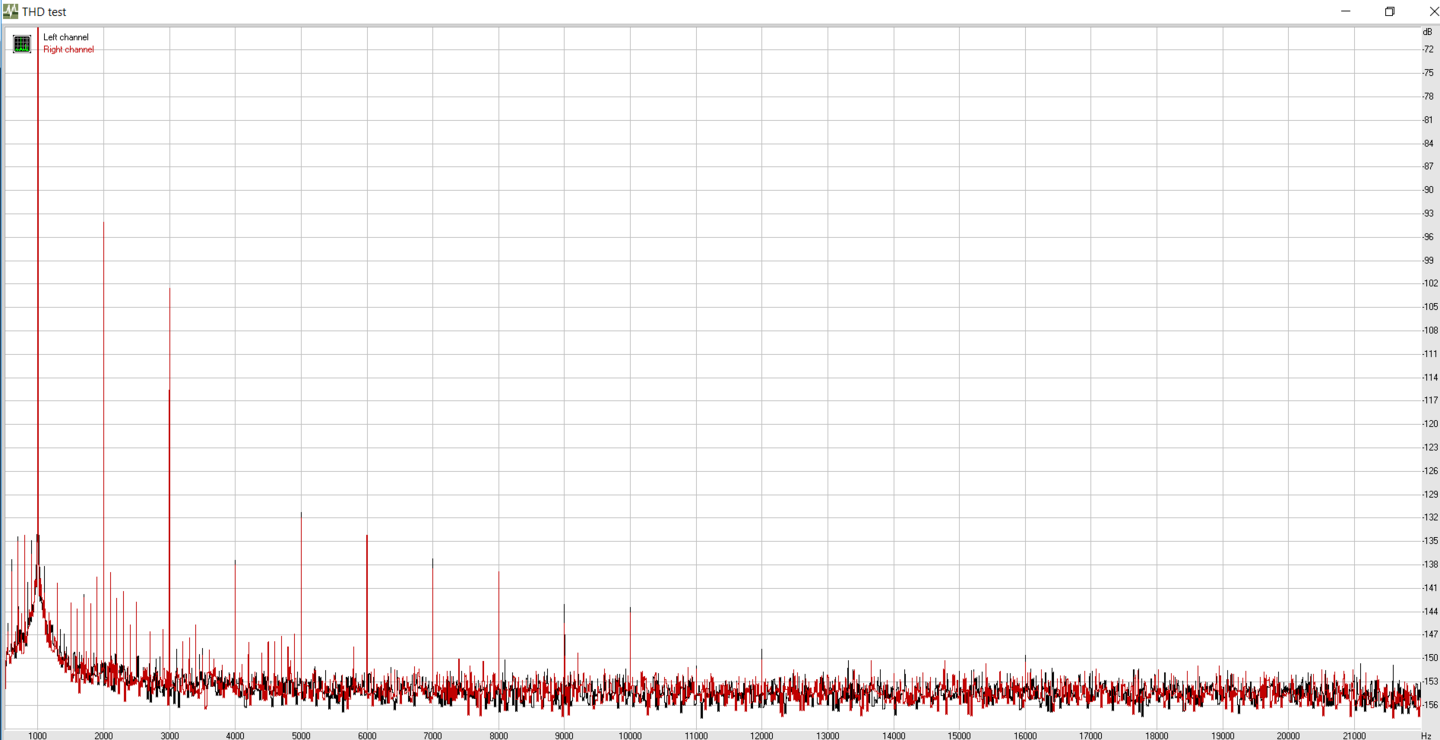Minimize the THD test window

tap(1345, 11)
